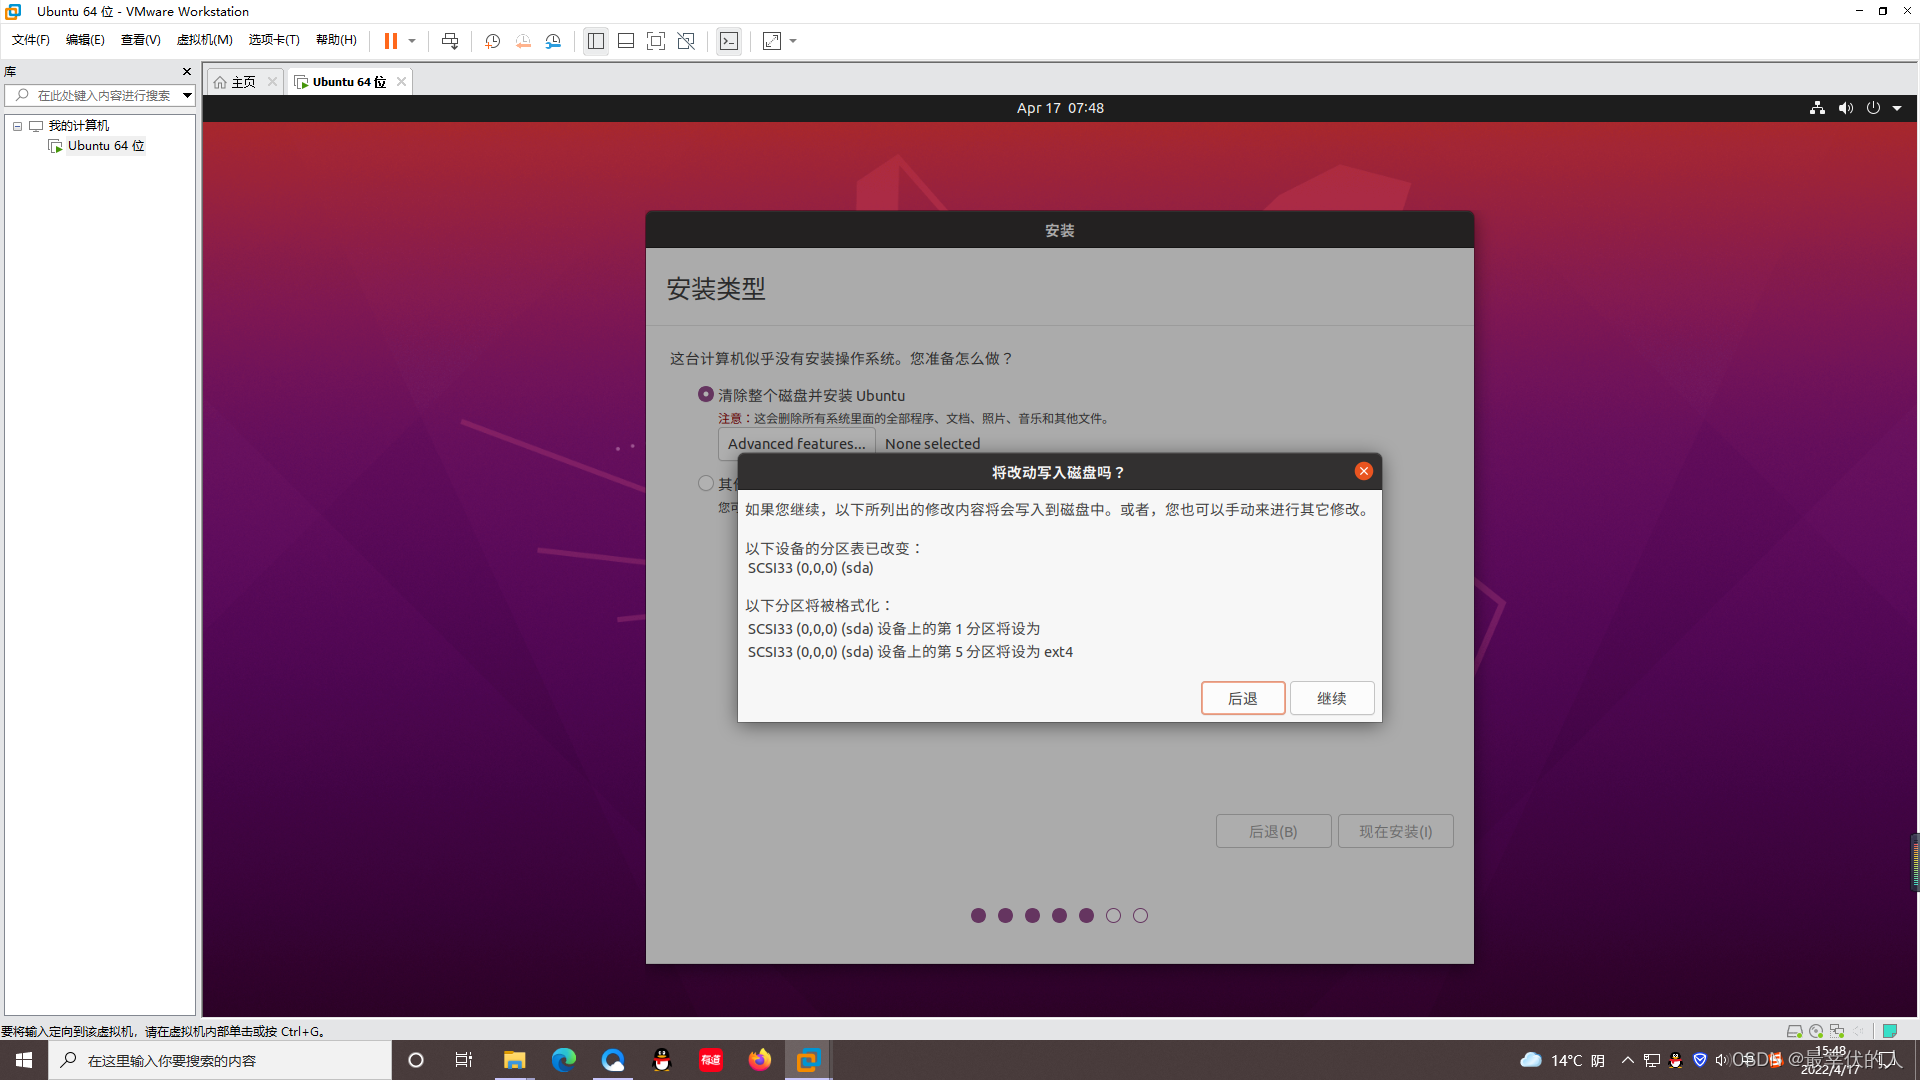Image resolution: width=1920 pixels, height=1080 pixels.
Task: Close the 将改动写入磁盘吗 dialog
Action: point(1364,471)
